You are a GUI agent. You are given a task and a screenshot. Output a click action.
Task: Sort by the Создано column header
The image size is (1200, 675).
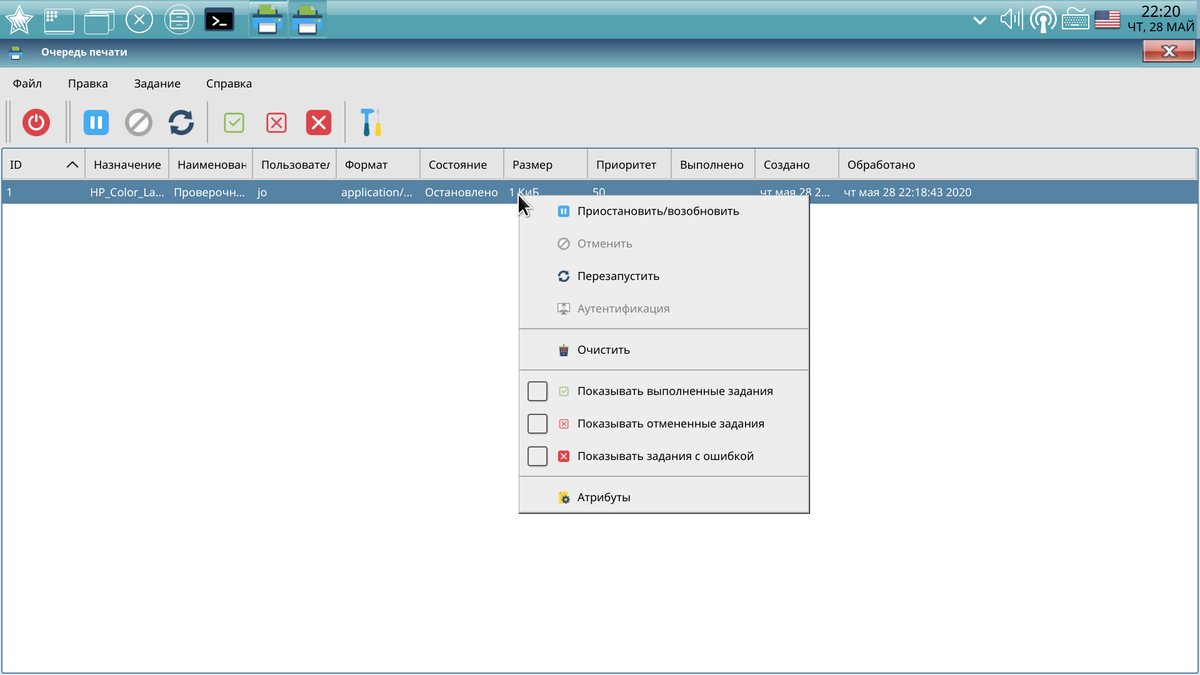click(797, 164)
